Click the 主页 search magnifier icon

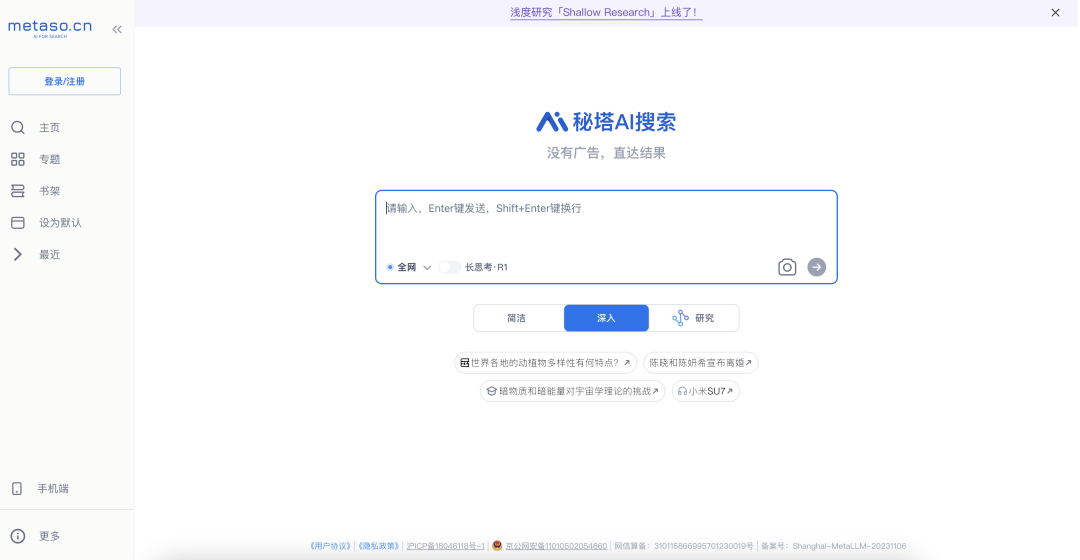pyautogui.click(x=18, y=127)
